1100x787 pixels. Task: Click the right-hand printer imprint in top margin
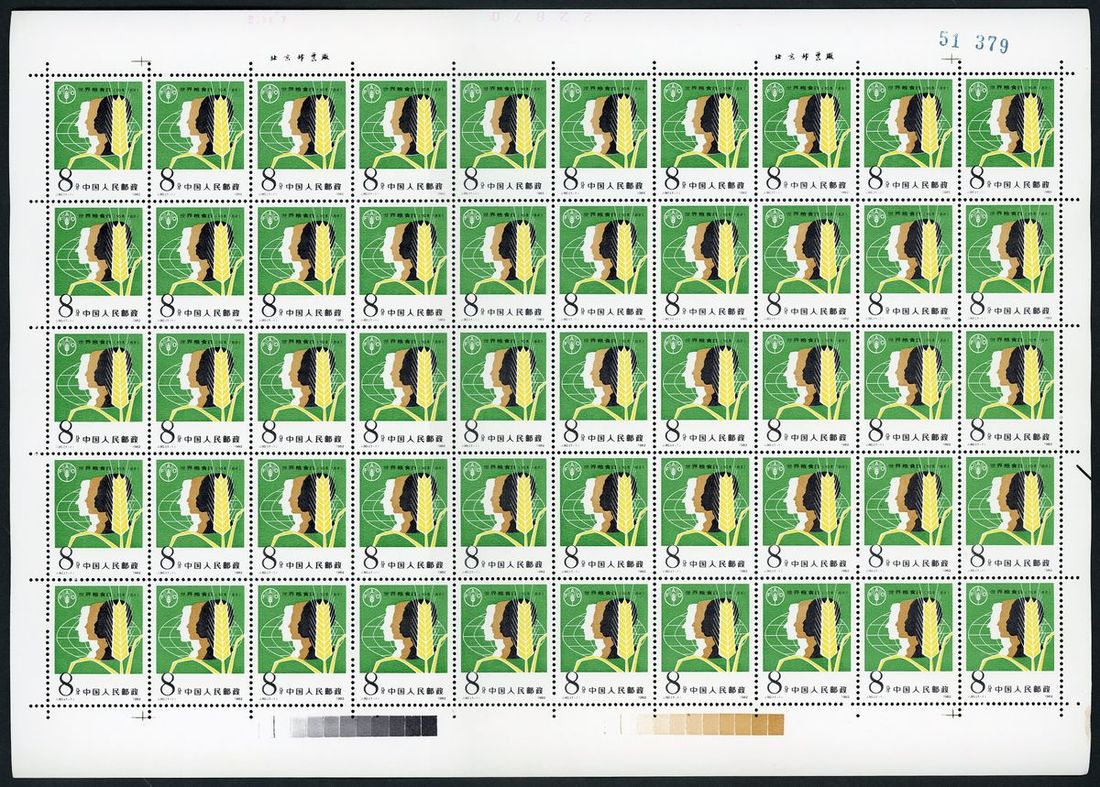click(x=804, y=56)
